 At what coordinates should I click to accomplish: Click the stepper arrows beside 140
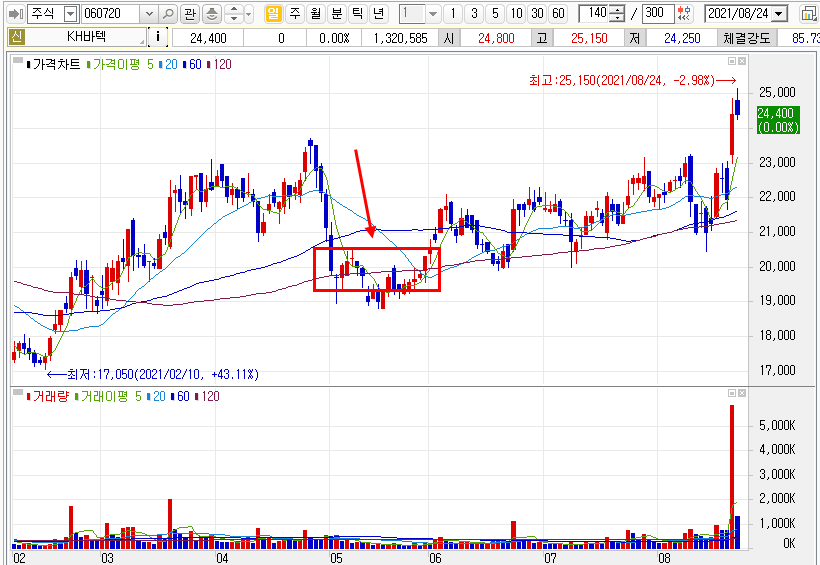618,14
